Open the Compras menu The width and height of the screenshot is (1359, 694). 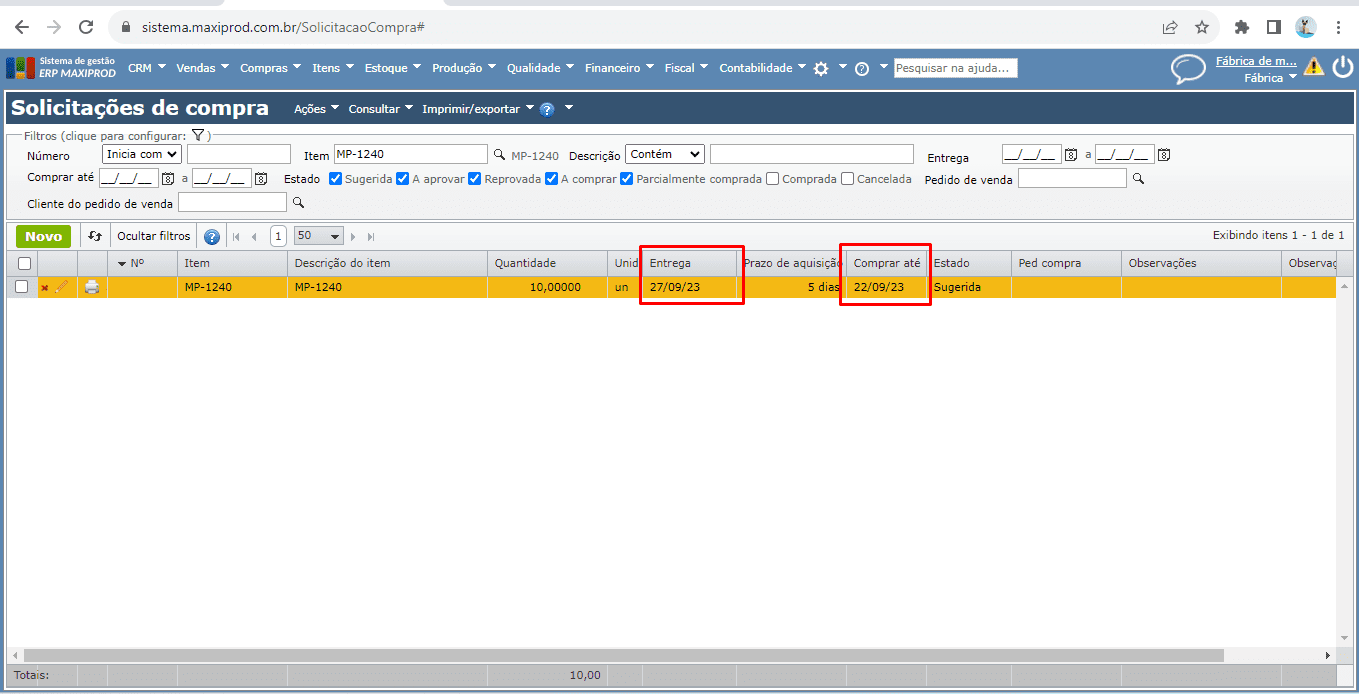tap(270, 68)
